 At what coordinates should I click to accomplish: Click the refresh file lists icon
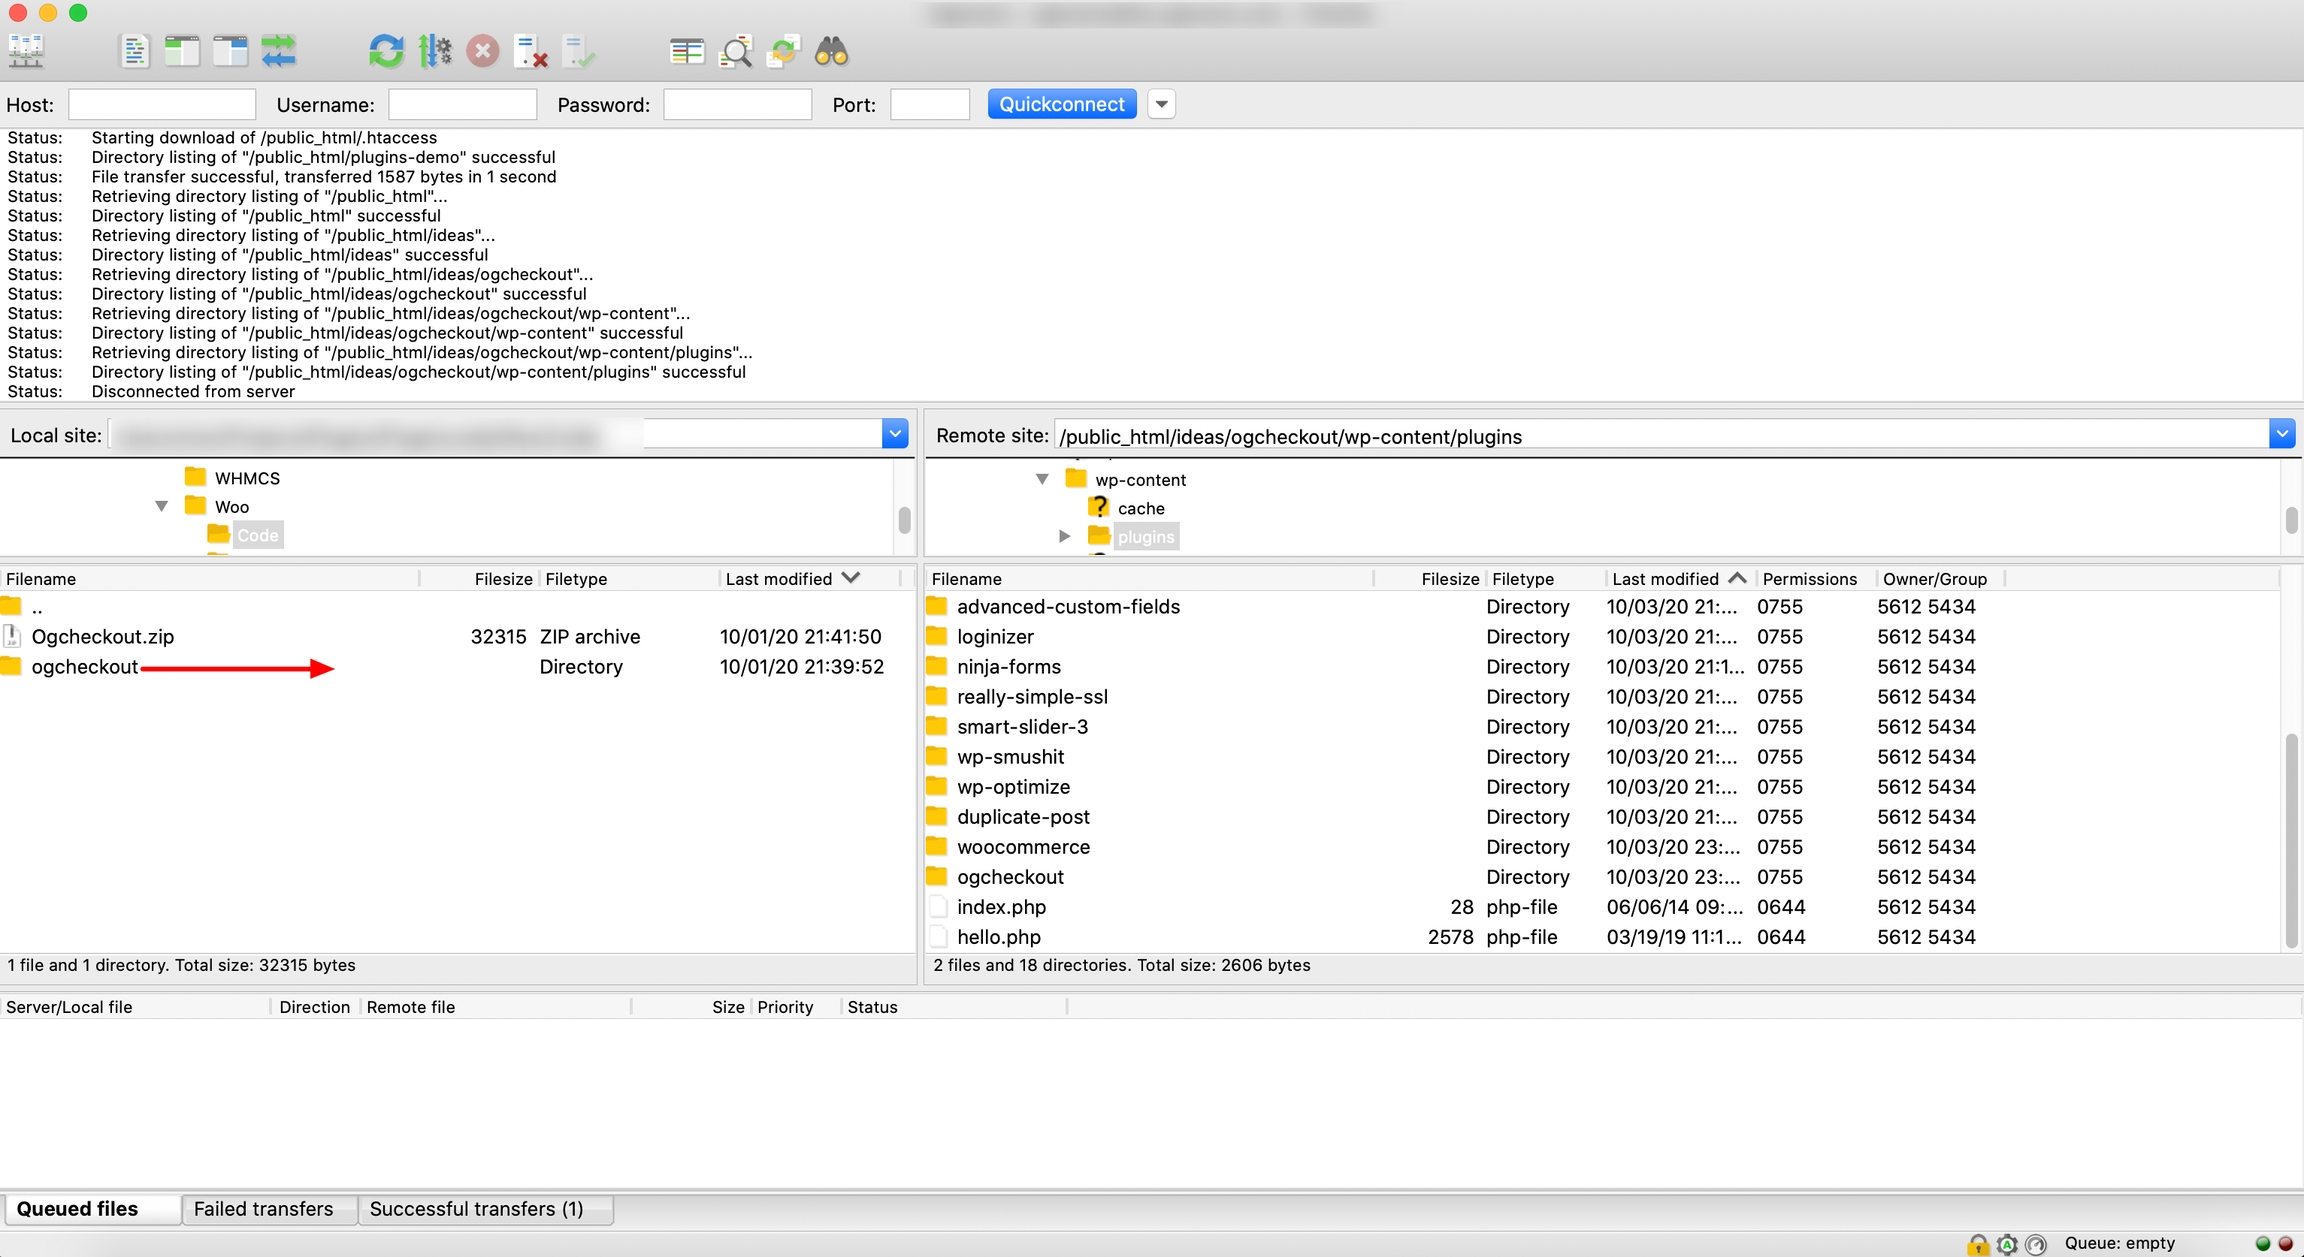[385, 51]
